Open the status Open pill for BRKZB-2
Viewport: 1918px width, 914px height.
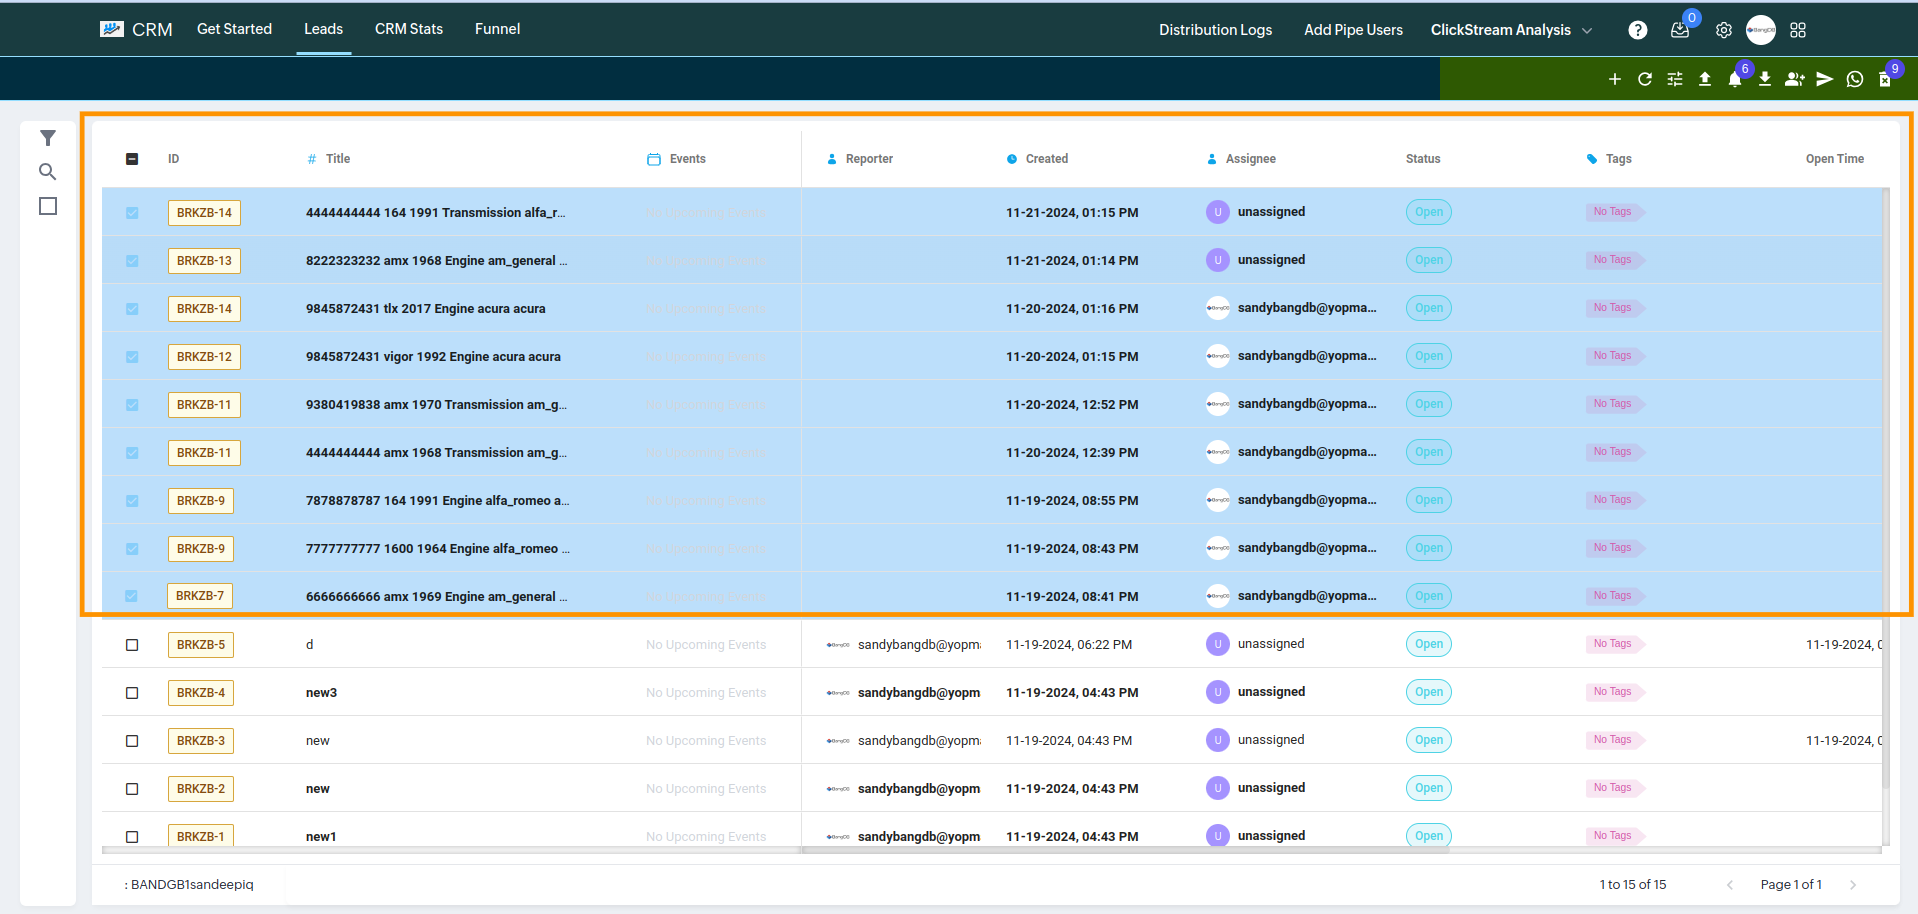tap(1429, 788)
